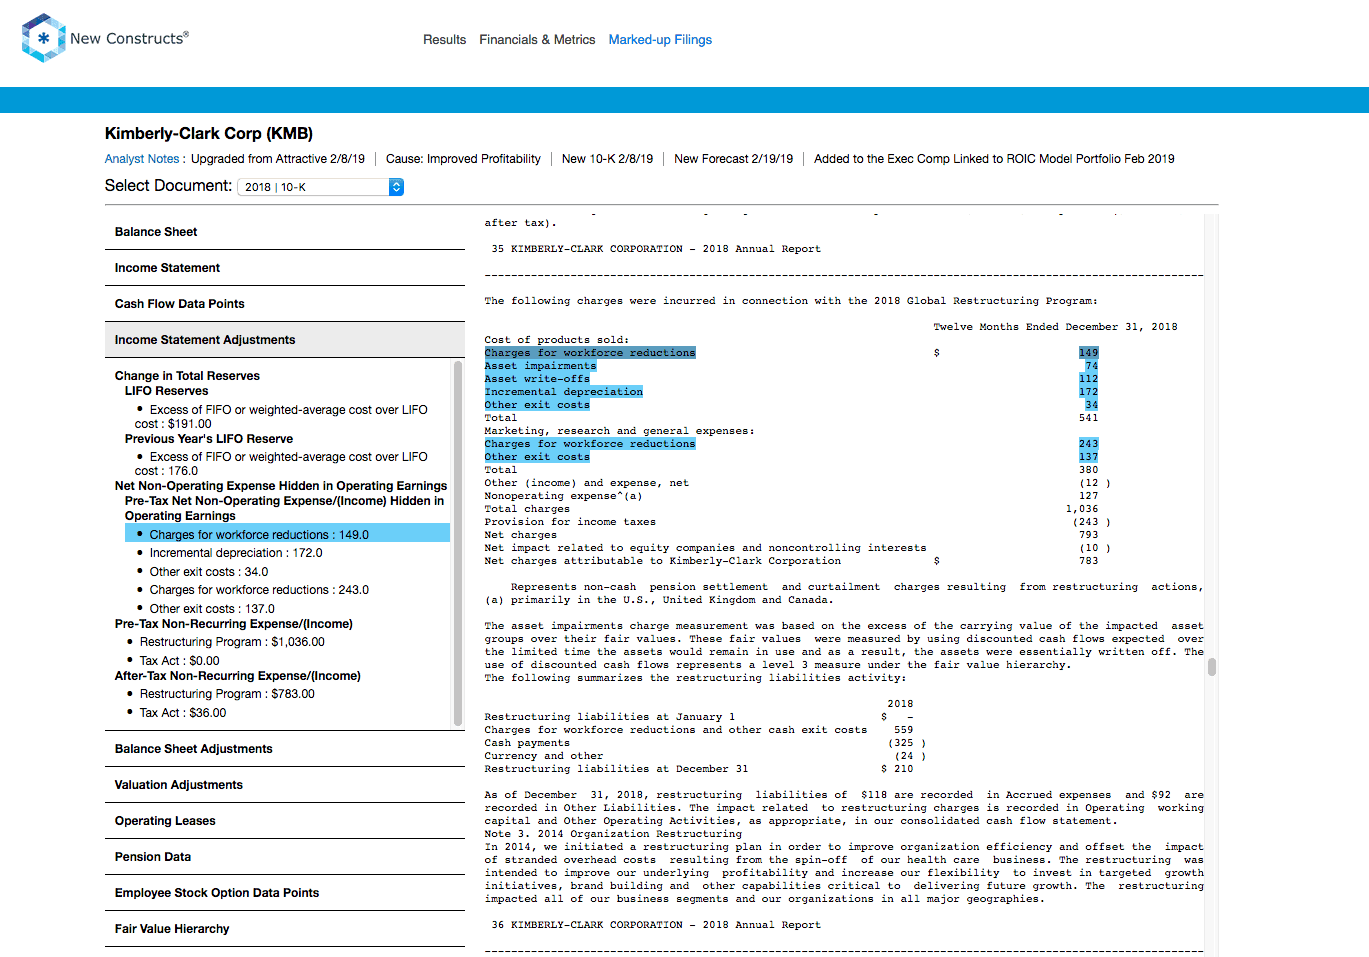Open Marked-up Filings page
The width and height of the screenshot is (1369, 957).
[660, 40]
